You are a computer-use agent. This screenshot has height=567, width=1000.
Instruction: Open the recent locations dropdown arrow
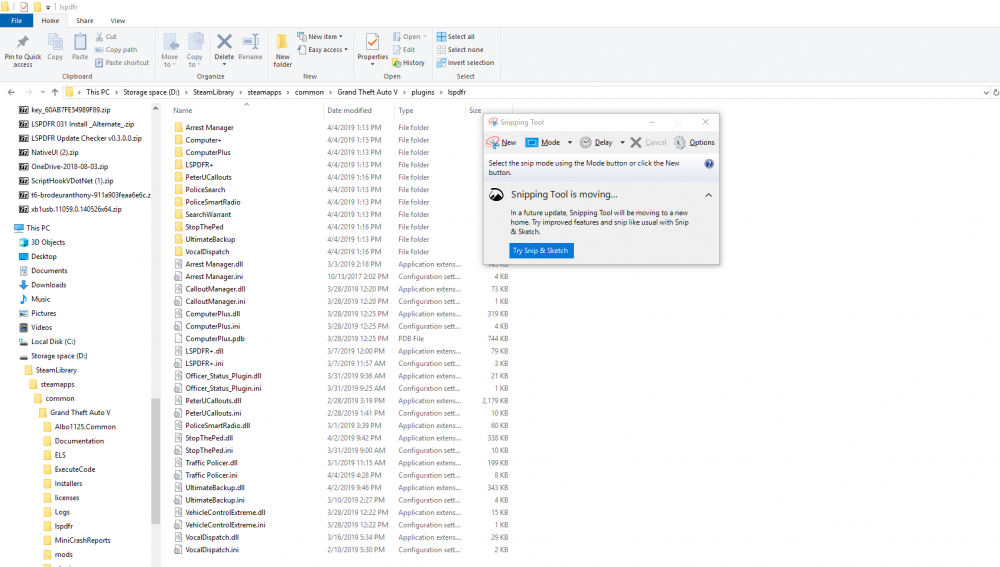42,92
